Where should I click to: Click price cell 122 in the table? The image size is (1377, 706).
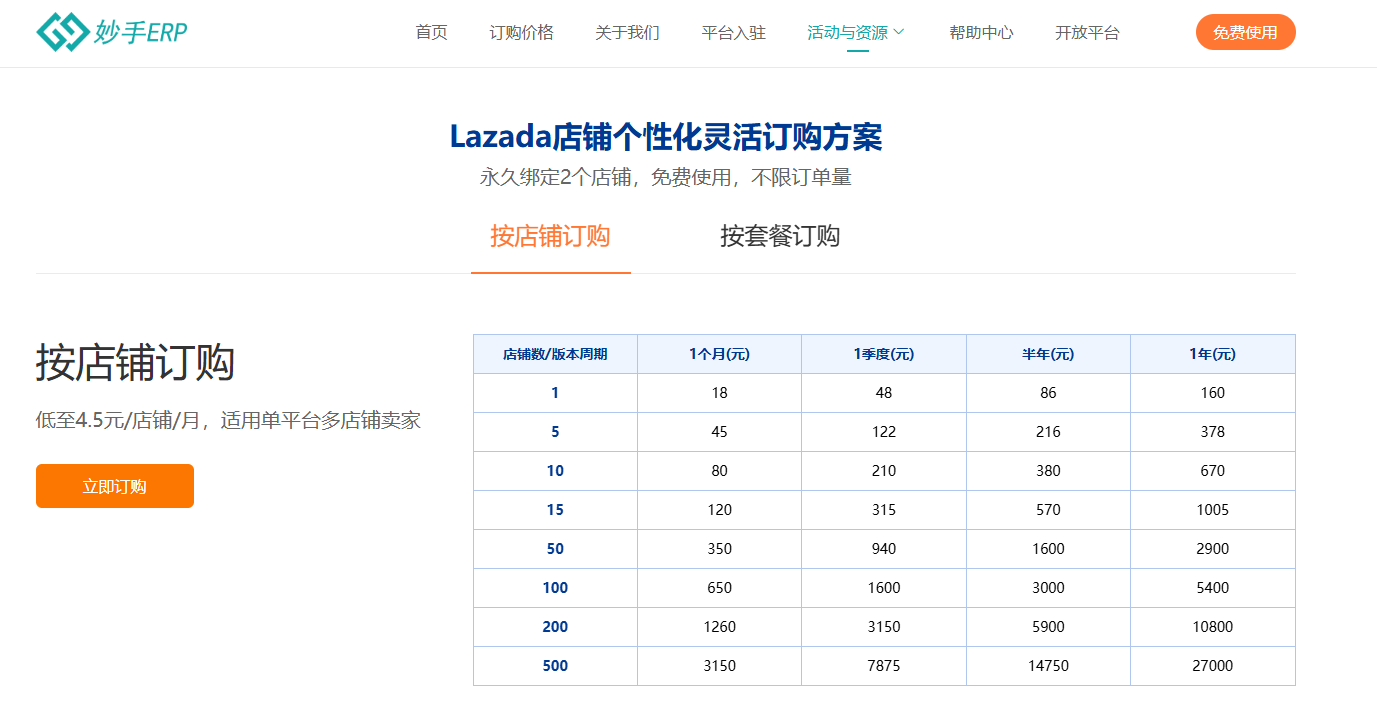(884, 432)
